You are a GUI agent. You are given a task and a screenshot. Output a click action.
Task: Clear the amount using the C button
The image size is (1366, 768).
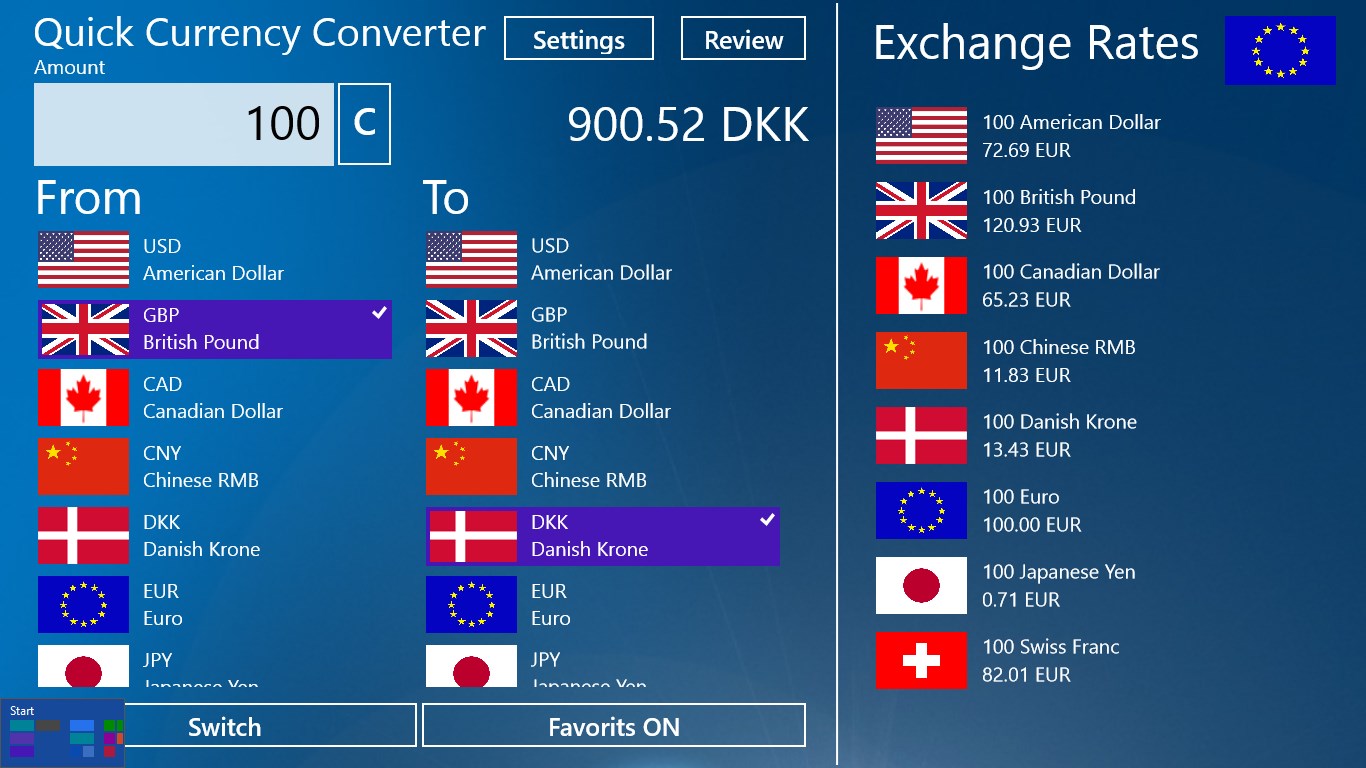tap(364, 124)
